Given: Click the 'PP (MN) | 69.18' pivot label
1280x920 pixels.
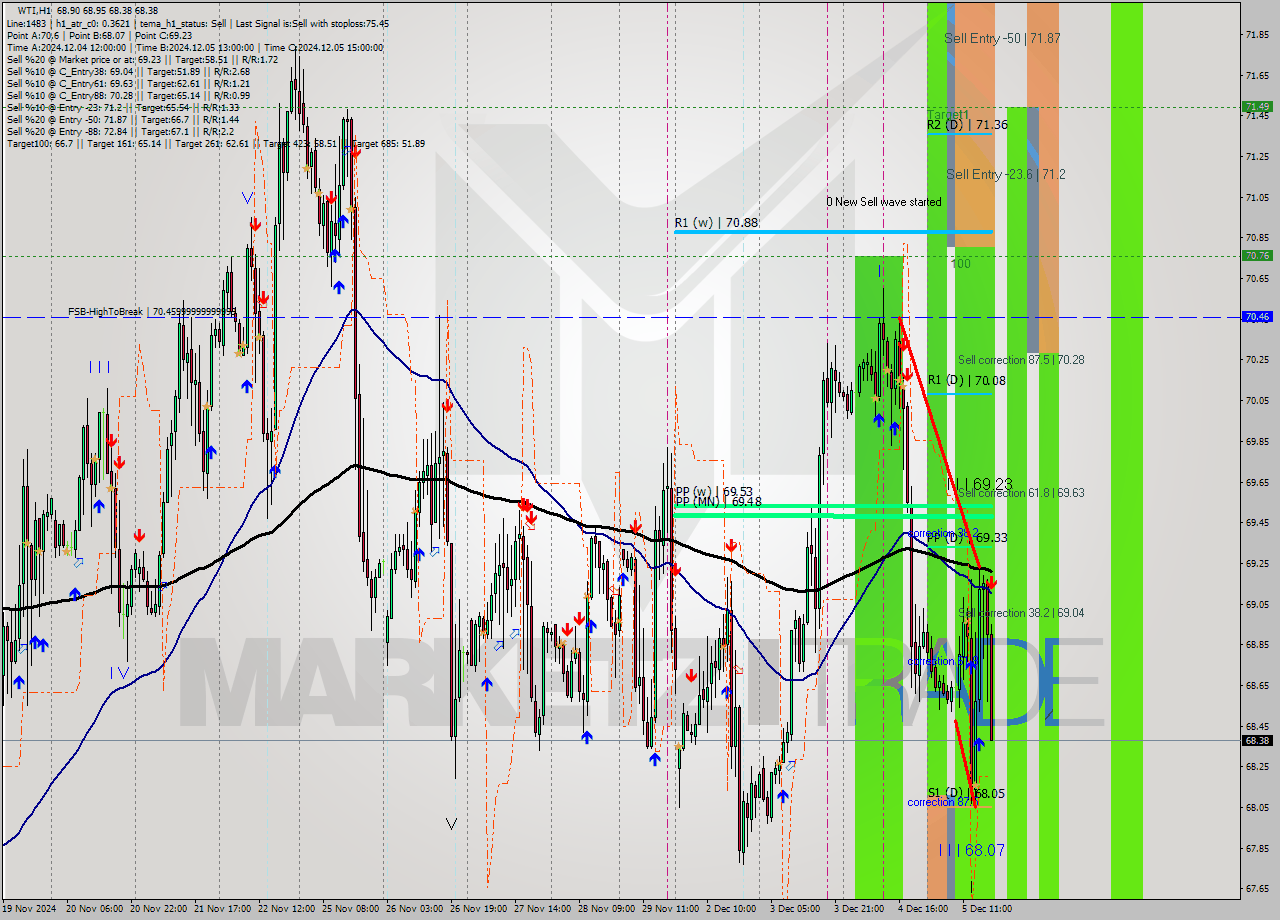Looking at the screenshot, I should (x=718, y=502).
